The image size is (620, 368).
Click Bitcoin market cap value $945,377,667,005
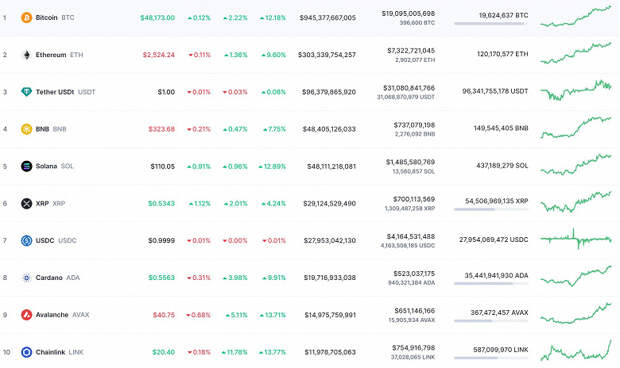(x=327, y=18)
